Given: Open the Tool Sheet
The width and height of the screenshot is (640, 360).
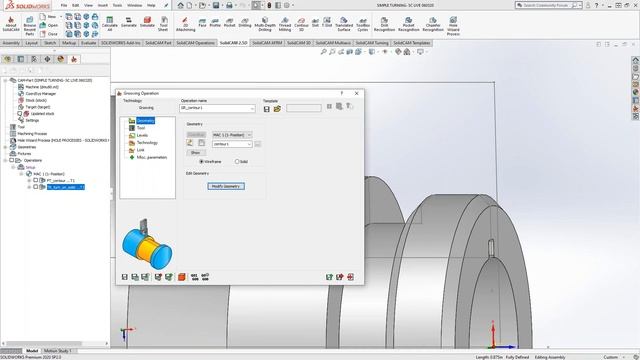Looking at the screenshot, I should (163, 24).
